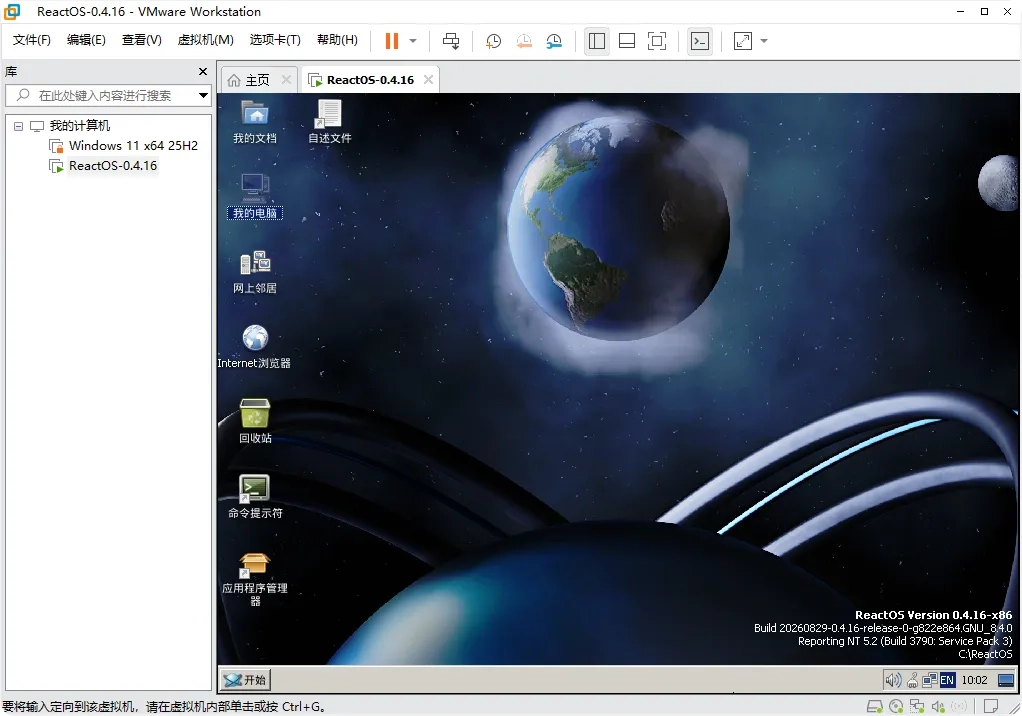
Task: Open the 文件(F) menu
Action: [31, 40]
